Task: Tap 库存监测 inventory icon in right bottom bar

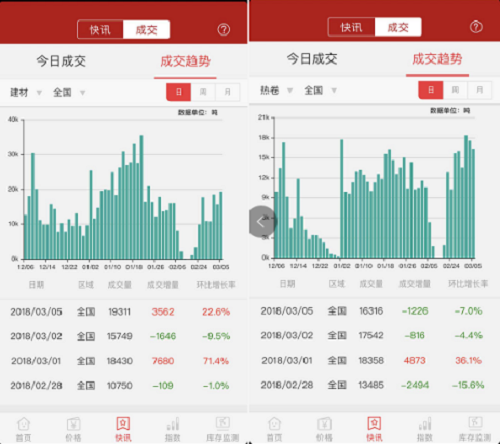Action: pyautogui.click(x=475, y=429)
